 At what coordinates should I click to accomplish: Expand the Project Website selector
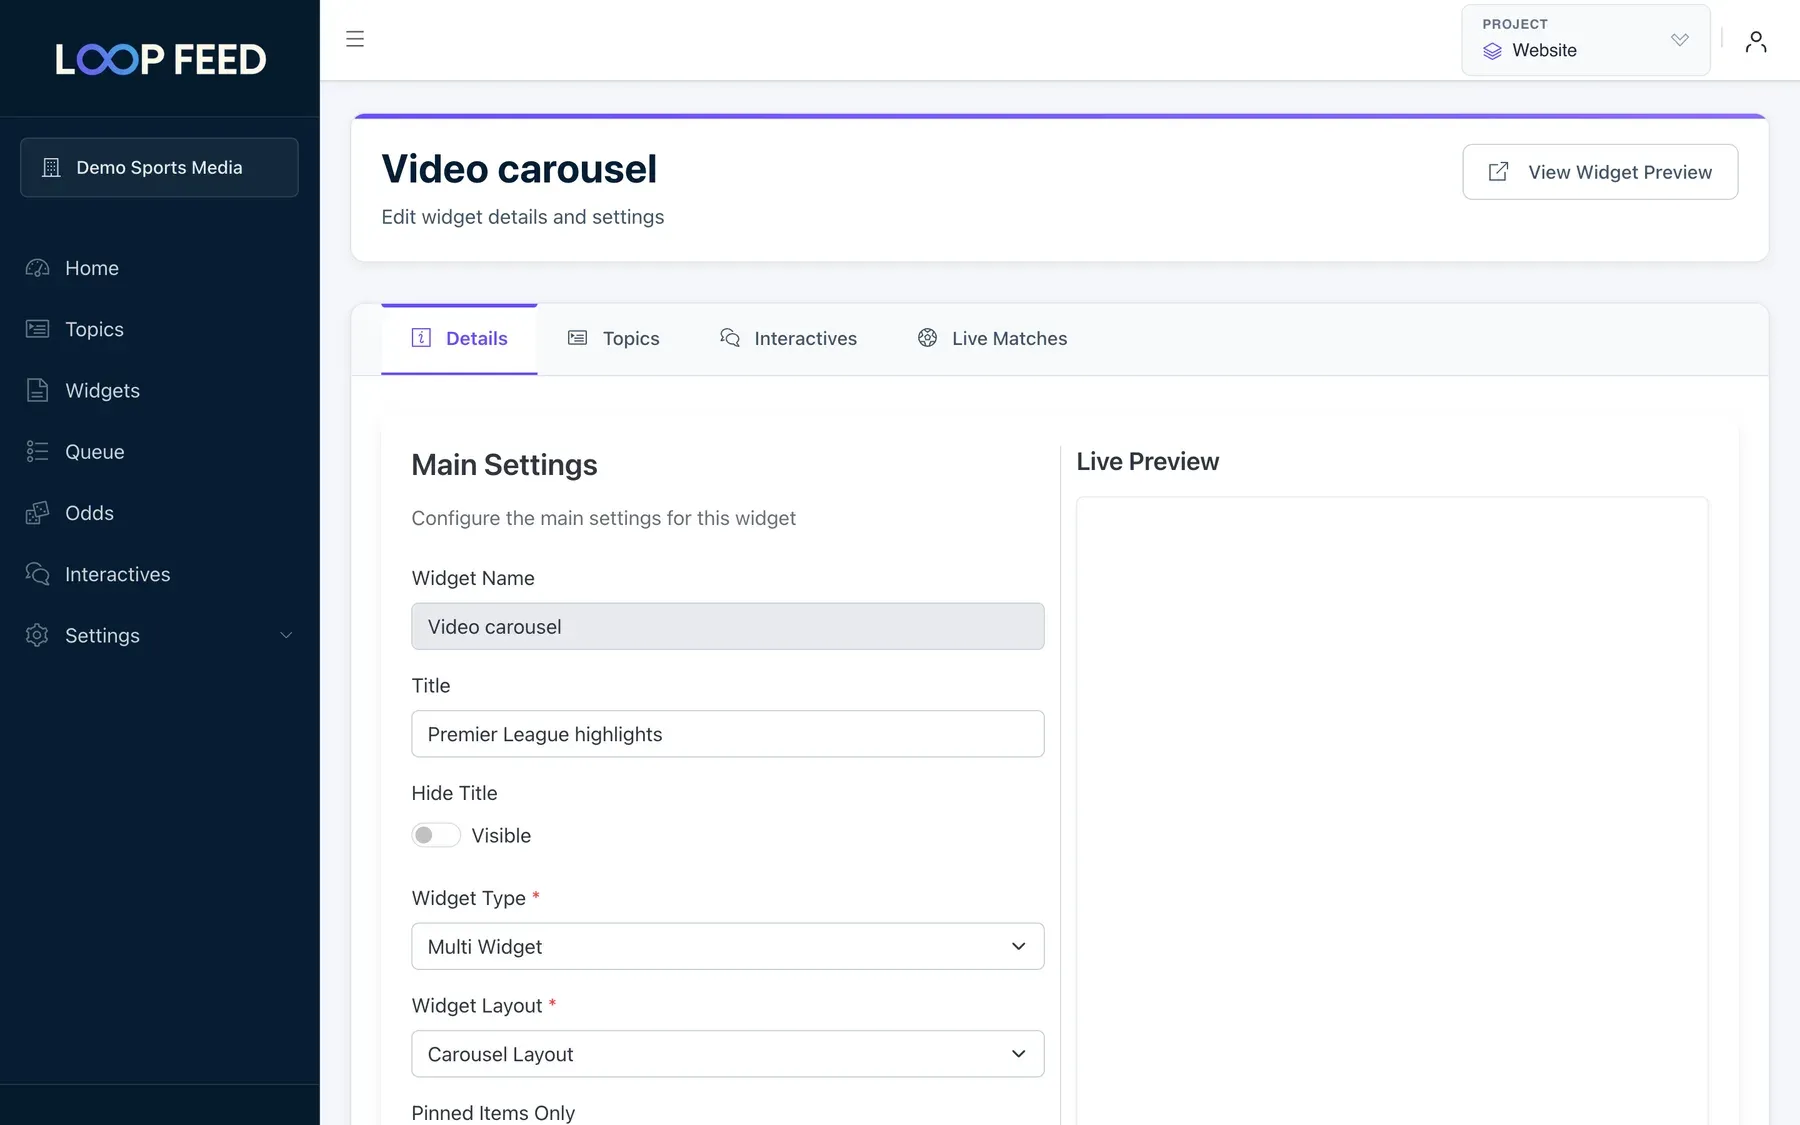(x=1586, y=40)
